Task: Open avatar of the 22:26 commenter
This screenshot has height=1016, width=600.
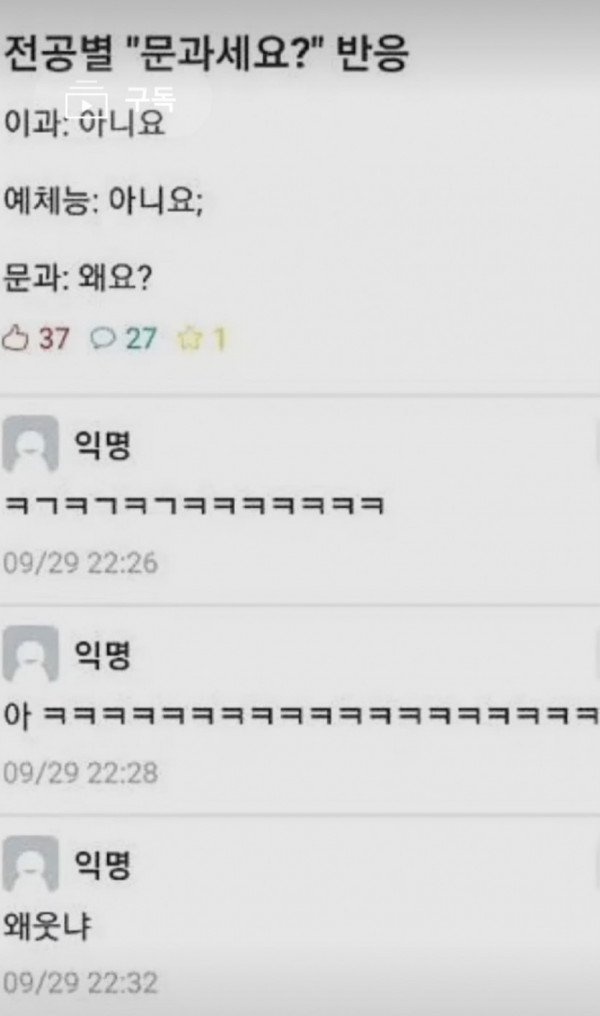Action: click(x=30, y=444)
